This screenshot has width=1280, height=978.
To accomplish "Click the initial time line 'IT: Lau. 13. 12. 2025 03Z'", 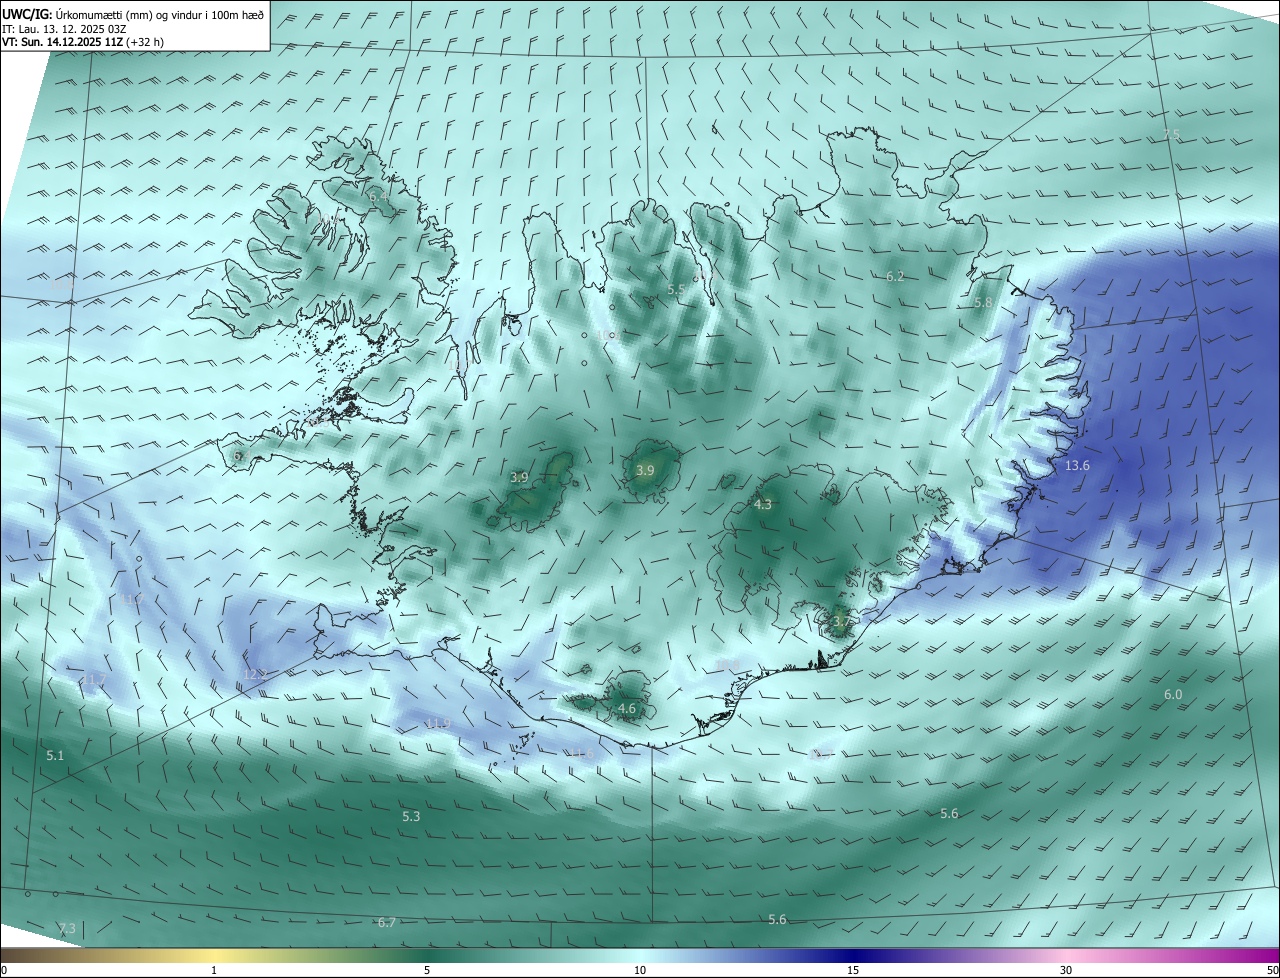I will click(64, 29).
